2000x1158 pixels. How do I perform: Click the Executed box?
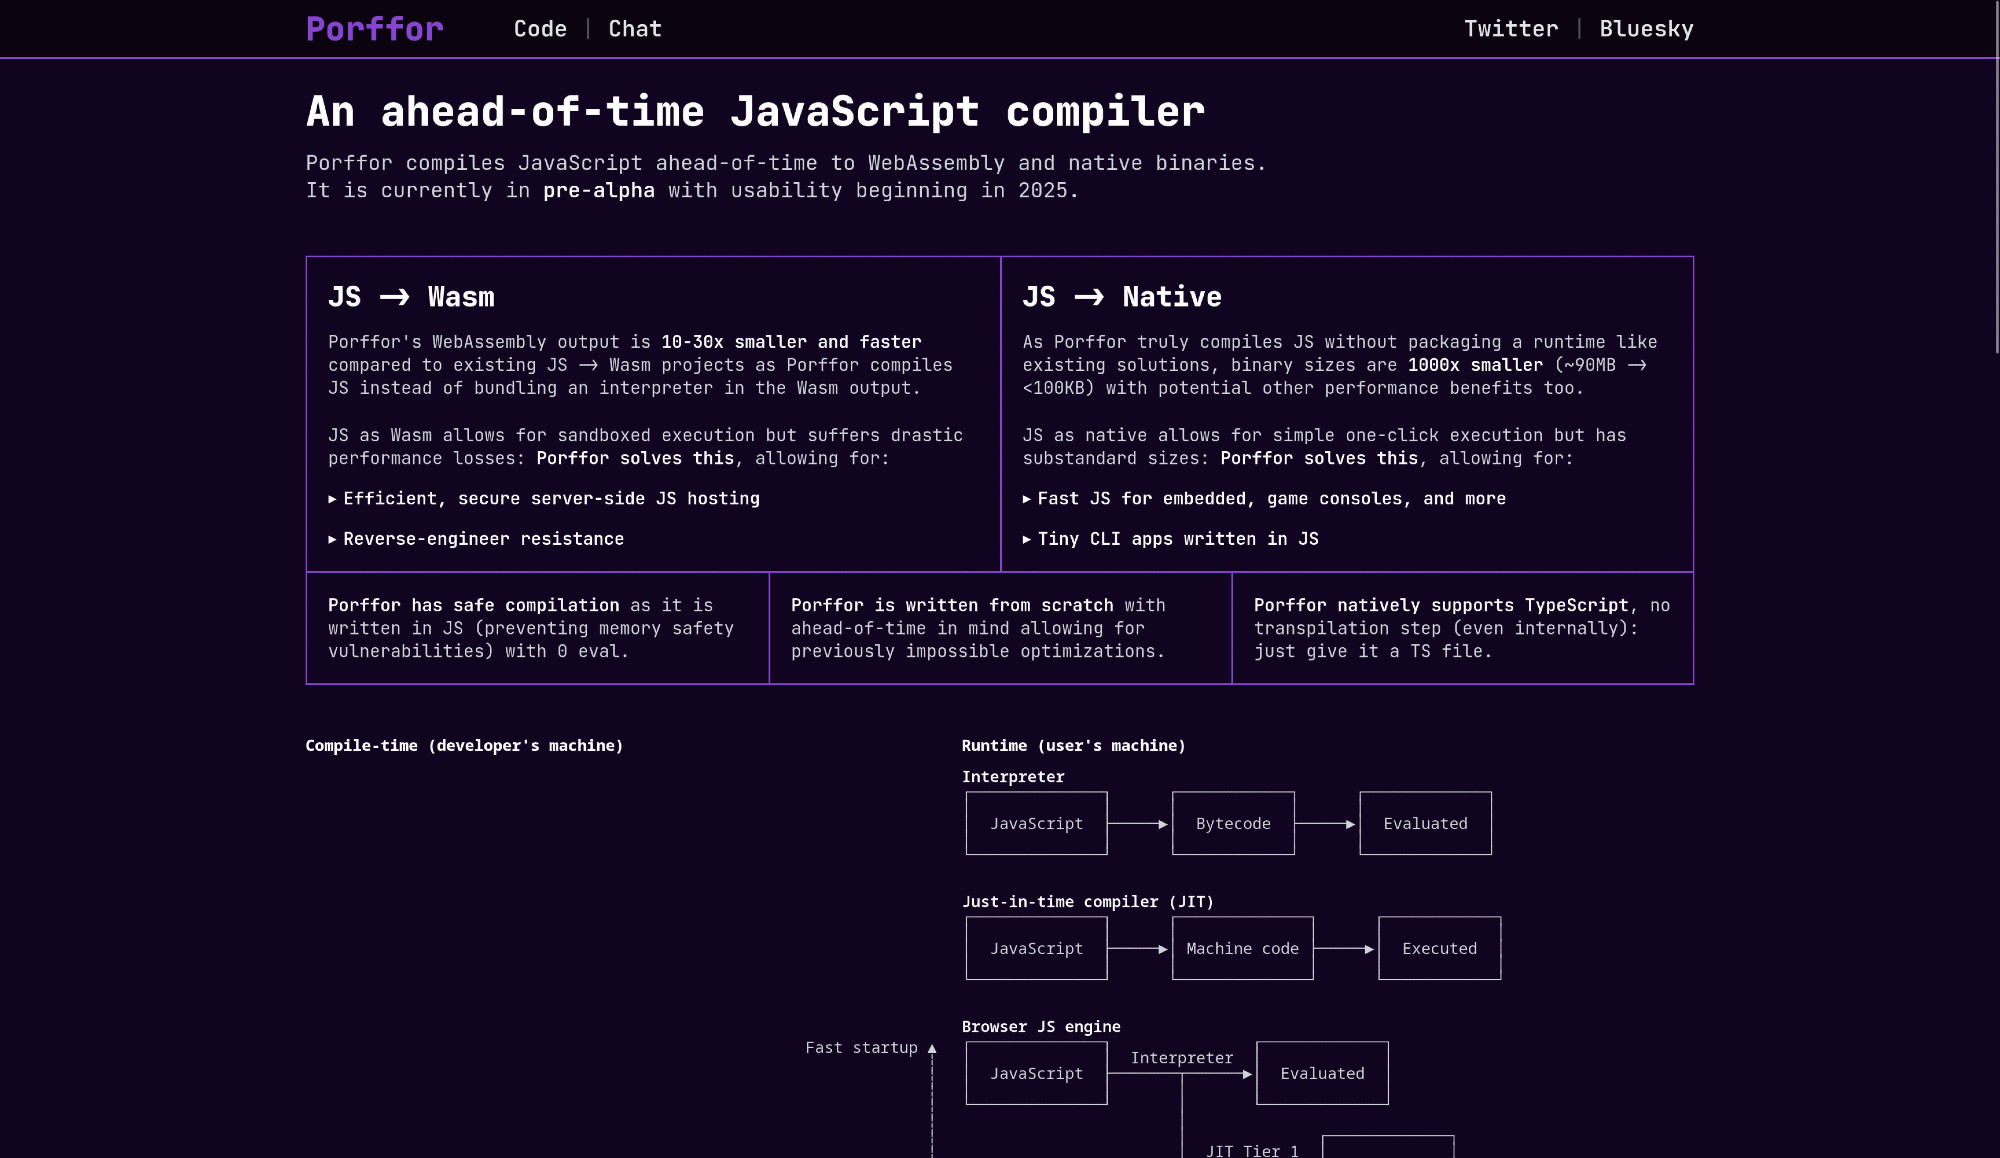[x=1439, y=948]
